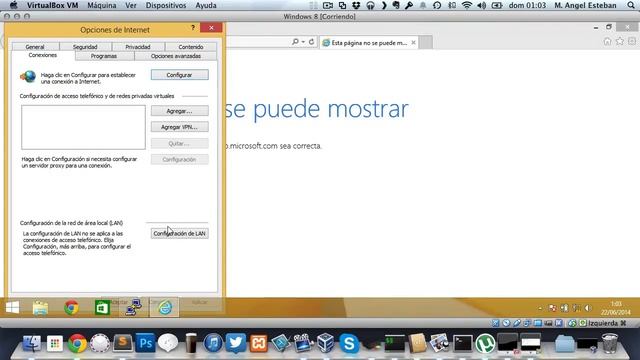The height and width of the screenshot is (360, 640).
Task: Select Internet Explorer on the Windows taskbar
Action: point(164,307)
